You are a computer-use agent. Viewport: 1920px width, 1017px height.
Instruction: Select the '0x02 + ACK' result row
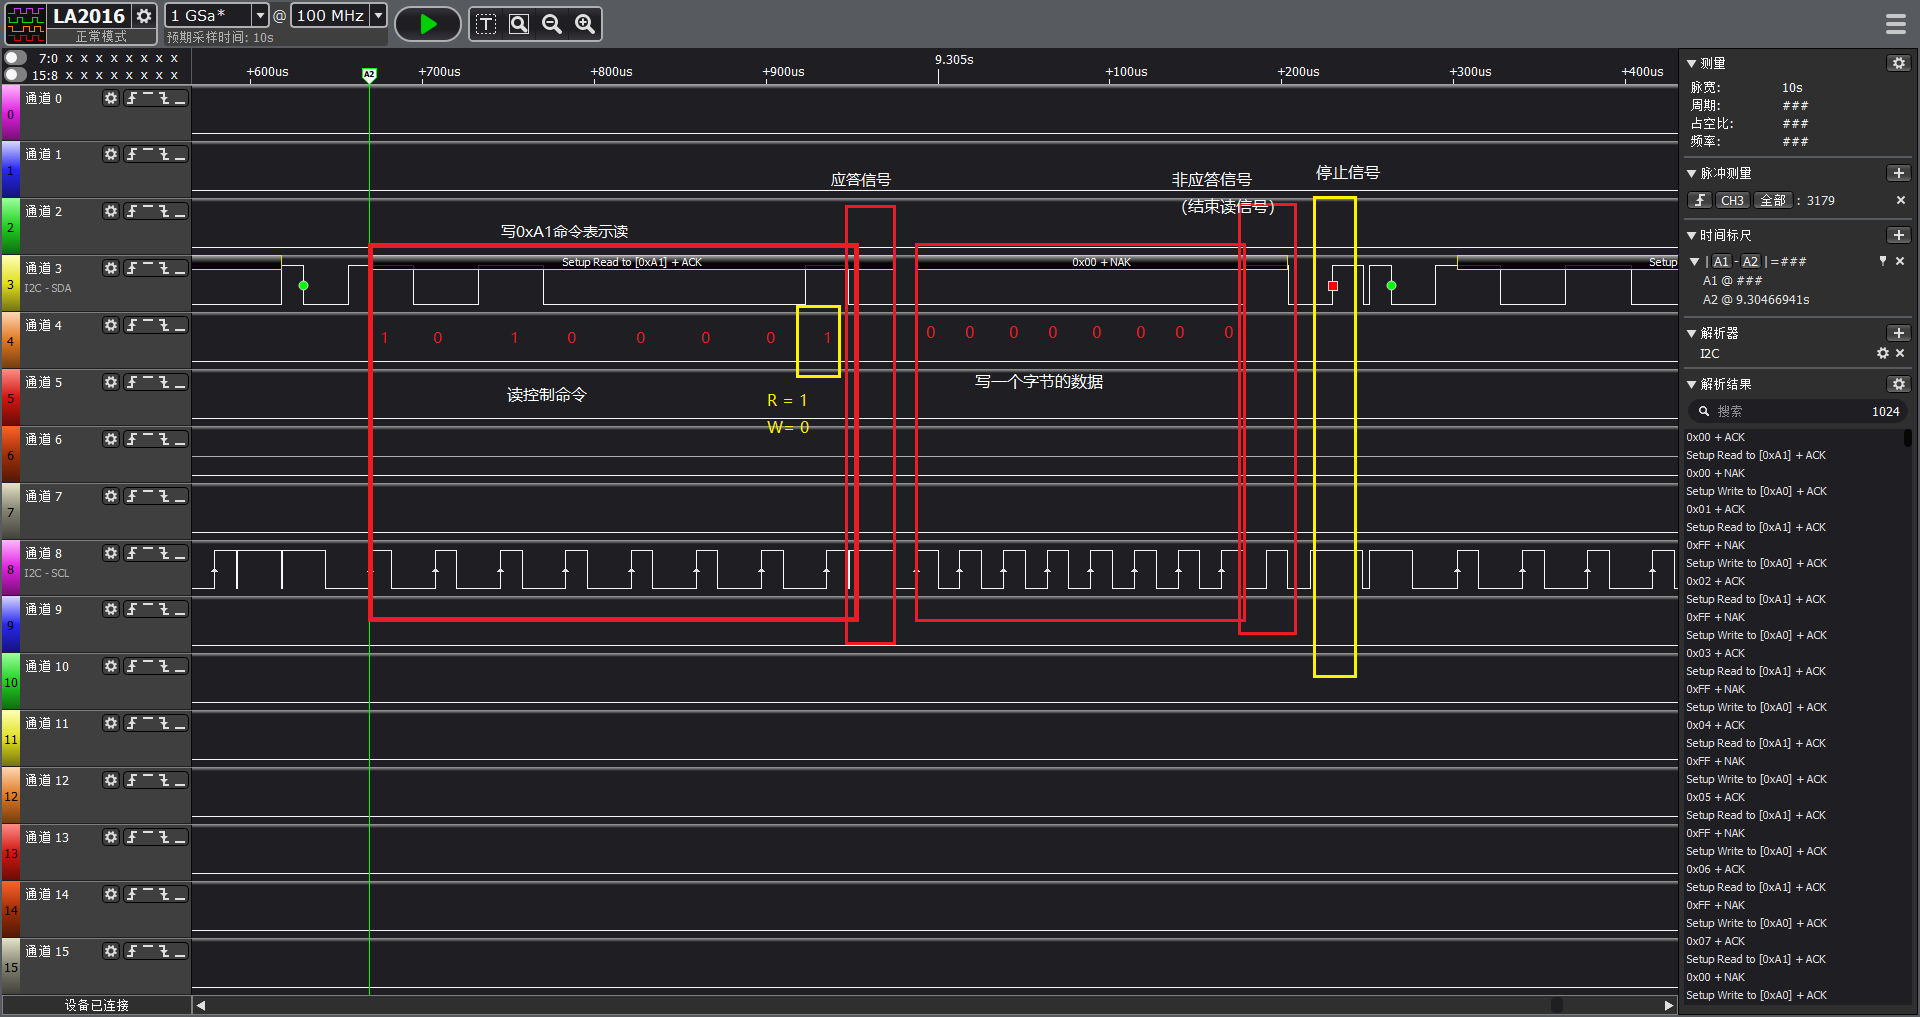1715,581
